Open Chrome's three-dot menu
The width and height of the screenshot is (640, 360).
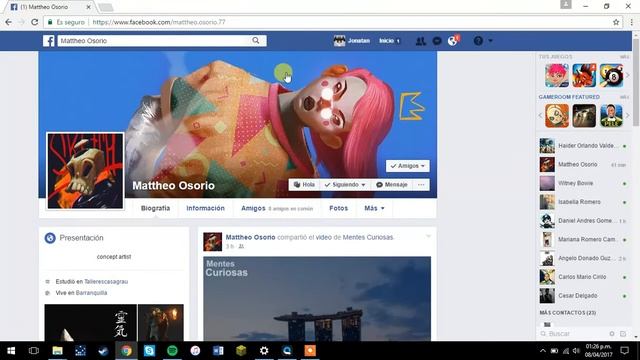pyautogui.click(x=631, y=22)
